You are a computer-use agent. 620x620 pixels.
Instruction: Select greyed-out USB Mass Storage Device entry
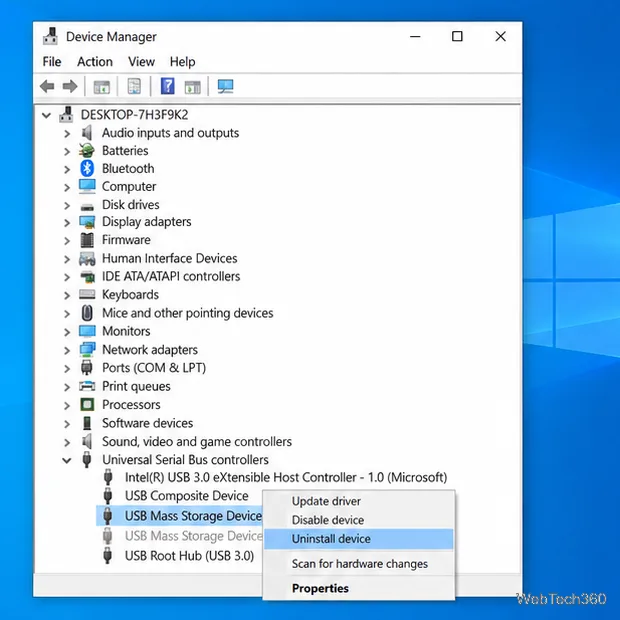click(x=193, y=536)
